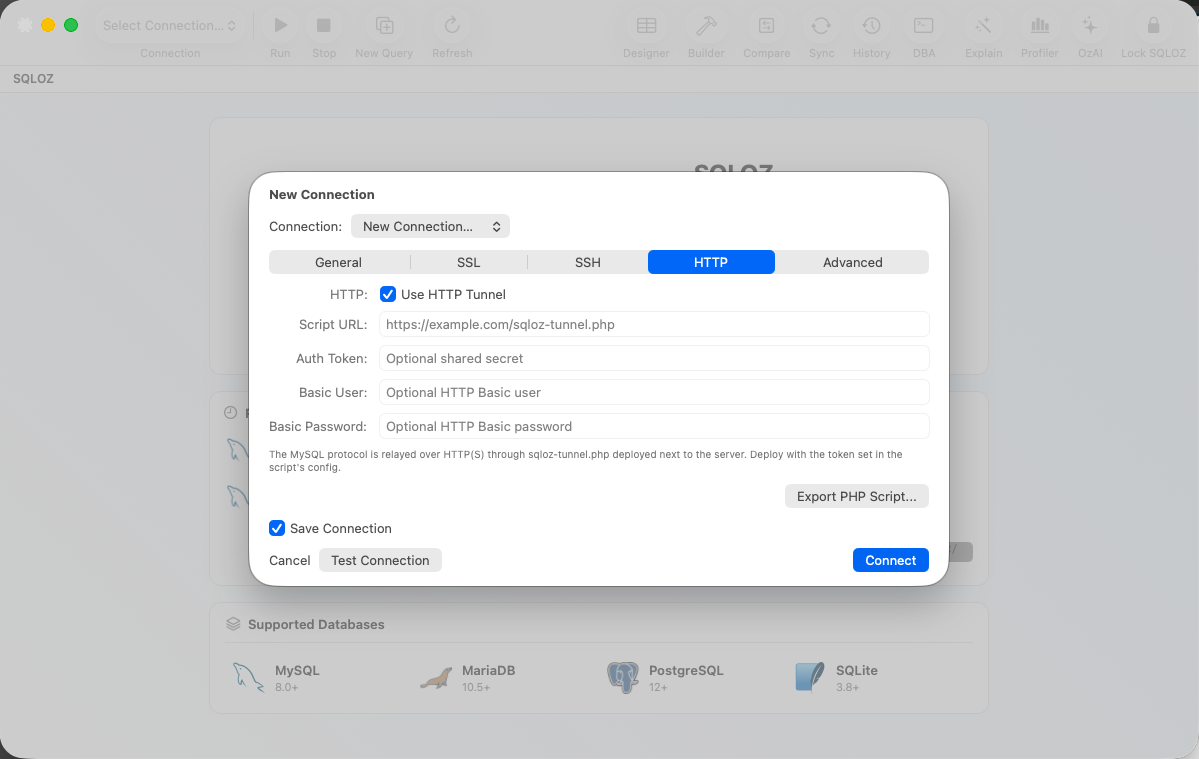The width and height of the screenshot is (1199, 759).
Task: Cancel the New Connection dialog
Action: [x=290, y=560]
